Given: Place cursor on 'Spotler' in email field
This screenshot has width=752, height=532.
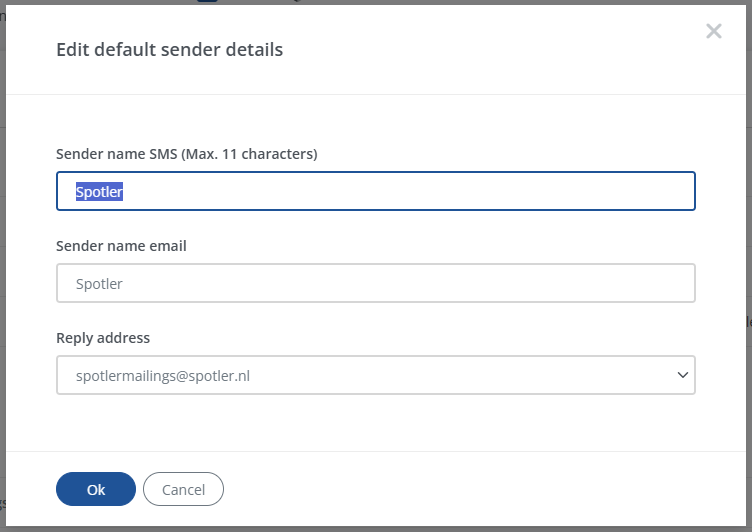Looking at the screenshot, I should pos(99,284).
